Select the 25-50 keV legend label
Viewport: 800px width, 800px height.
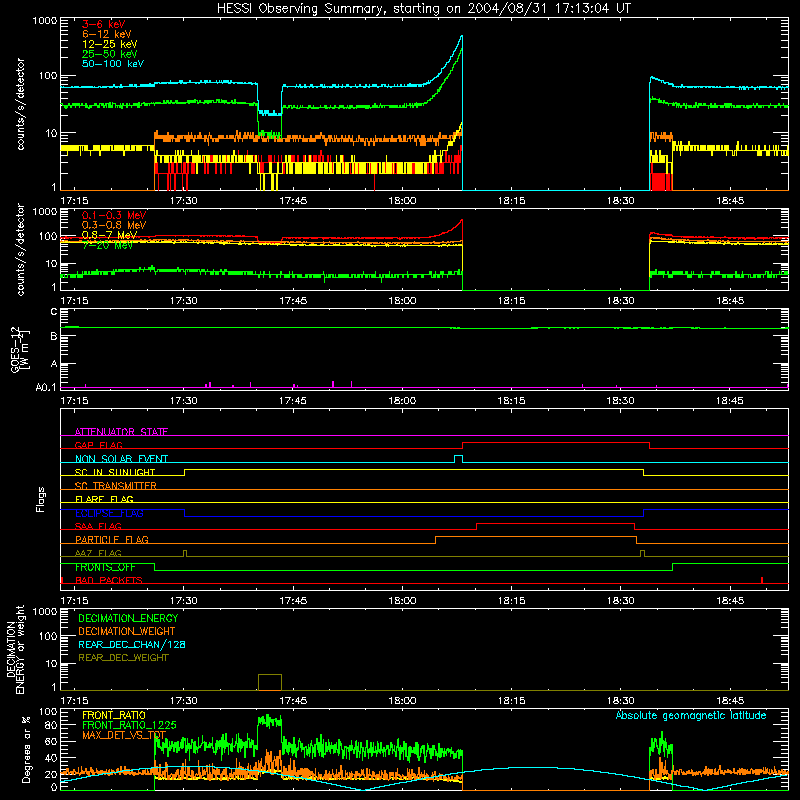coord(109,54)
